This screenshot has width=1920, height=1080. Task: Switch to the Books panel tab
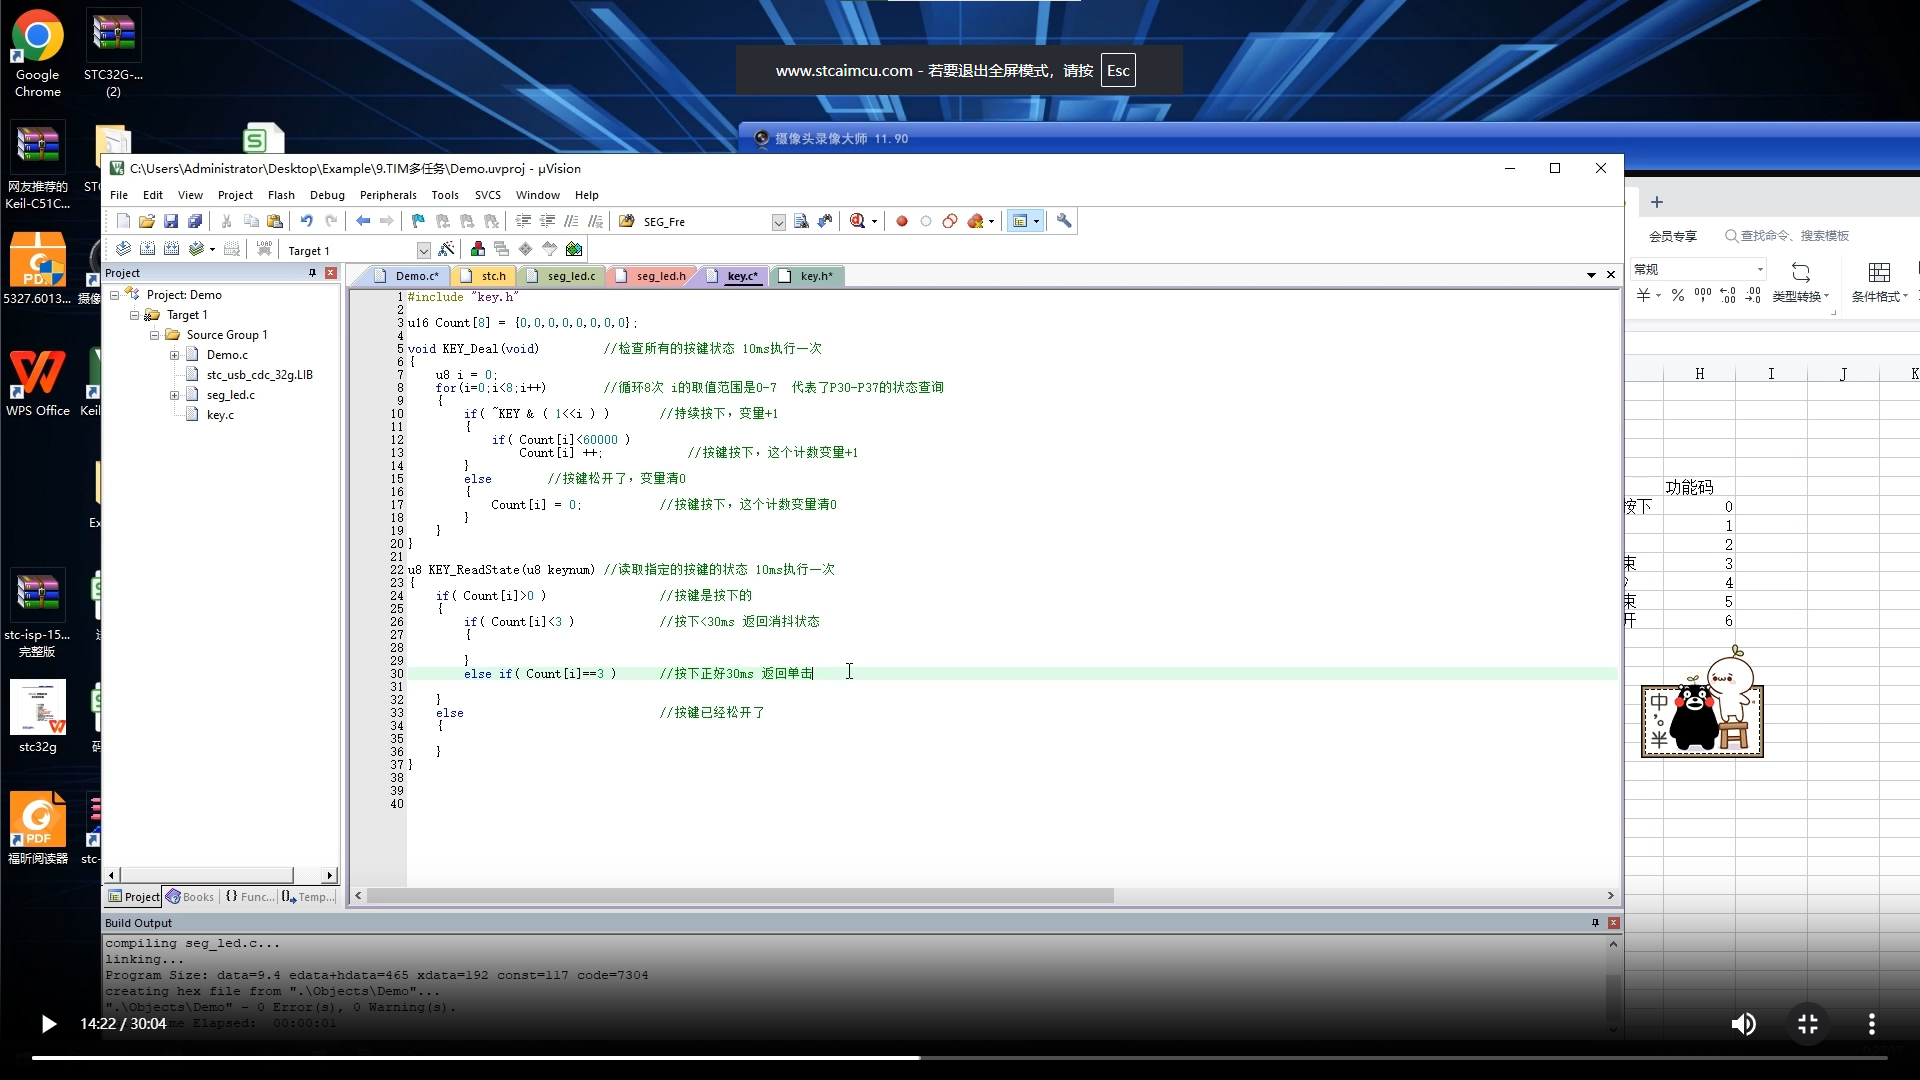click(190, 897)
